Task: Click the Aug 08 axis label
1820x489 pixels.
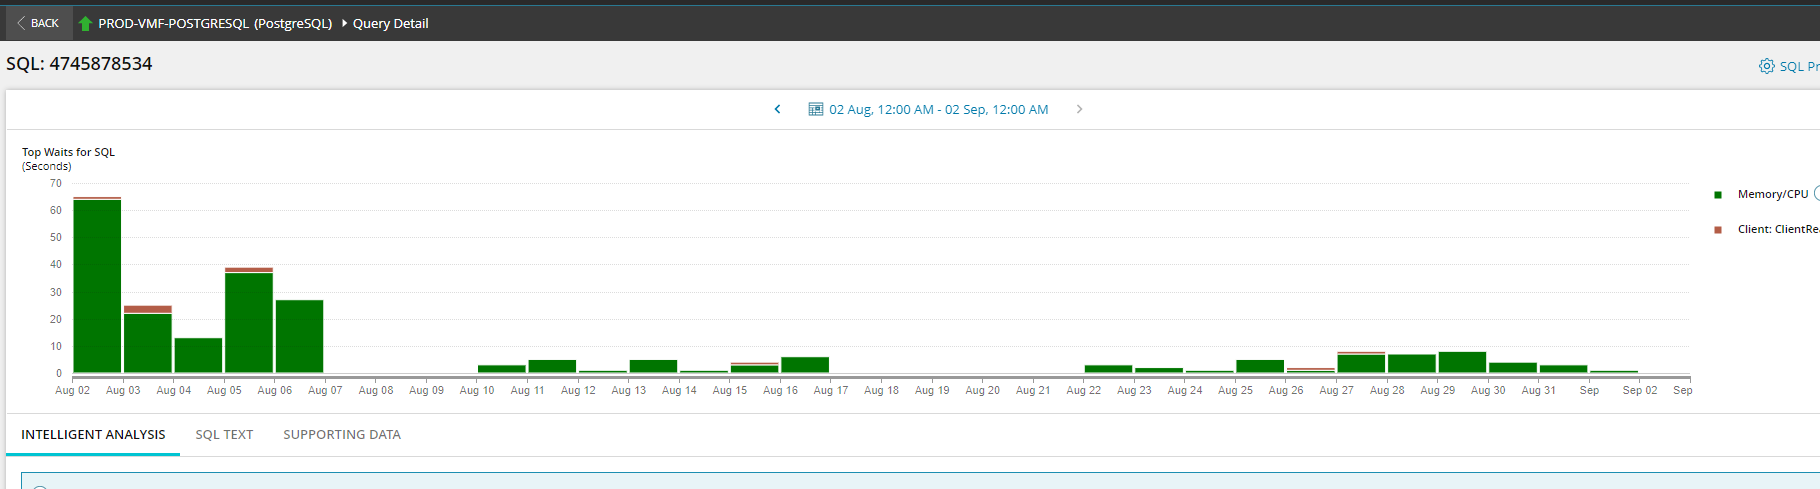Action: tap(376, 390)
